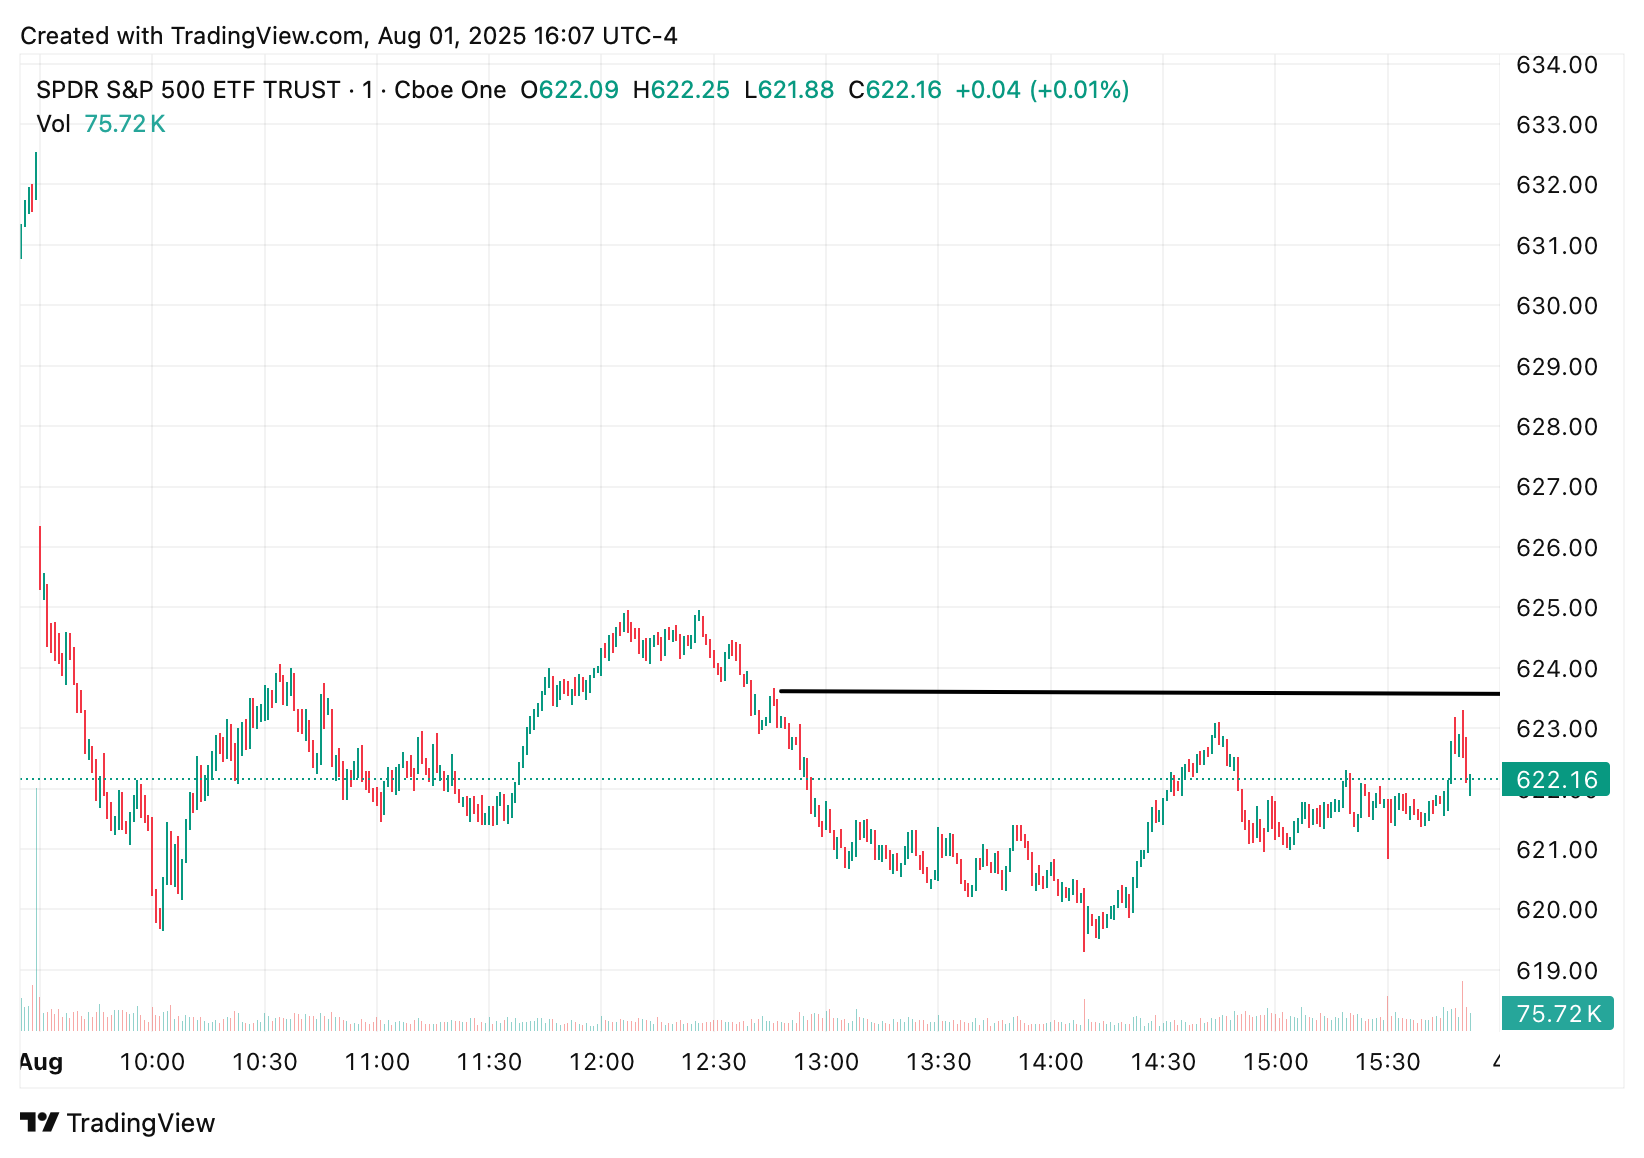Select the Vol 75.72 K indicator legend
The height and width of the screenshot is (1158, 1644).
pos(101,124)
